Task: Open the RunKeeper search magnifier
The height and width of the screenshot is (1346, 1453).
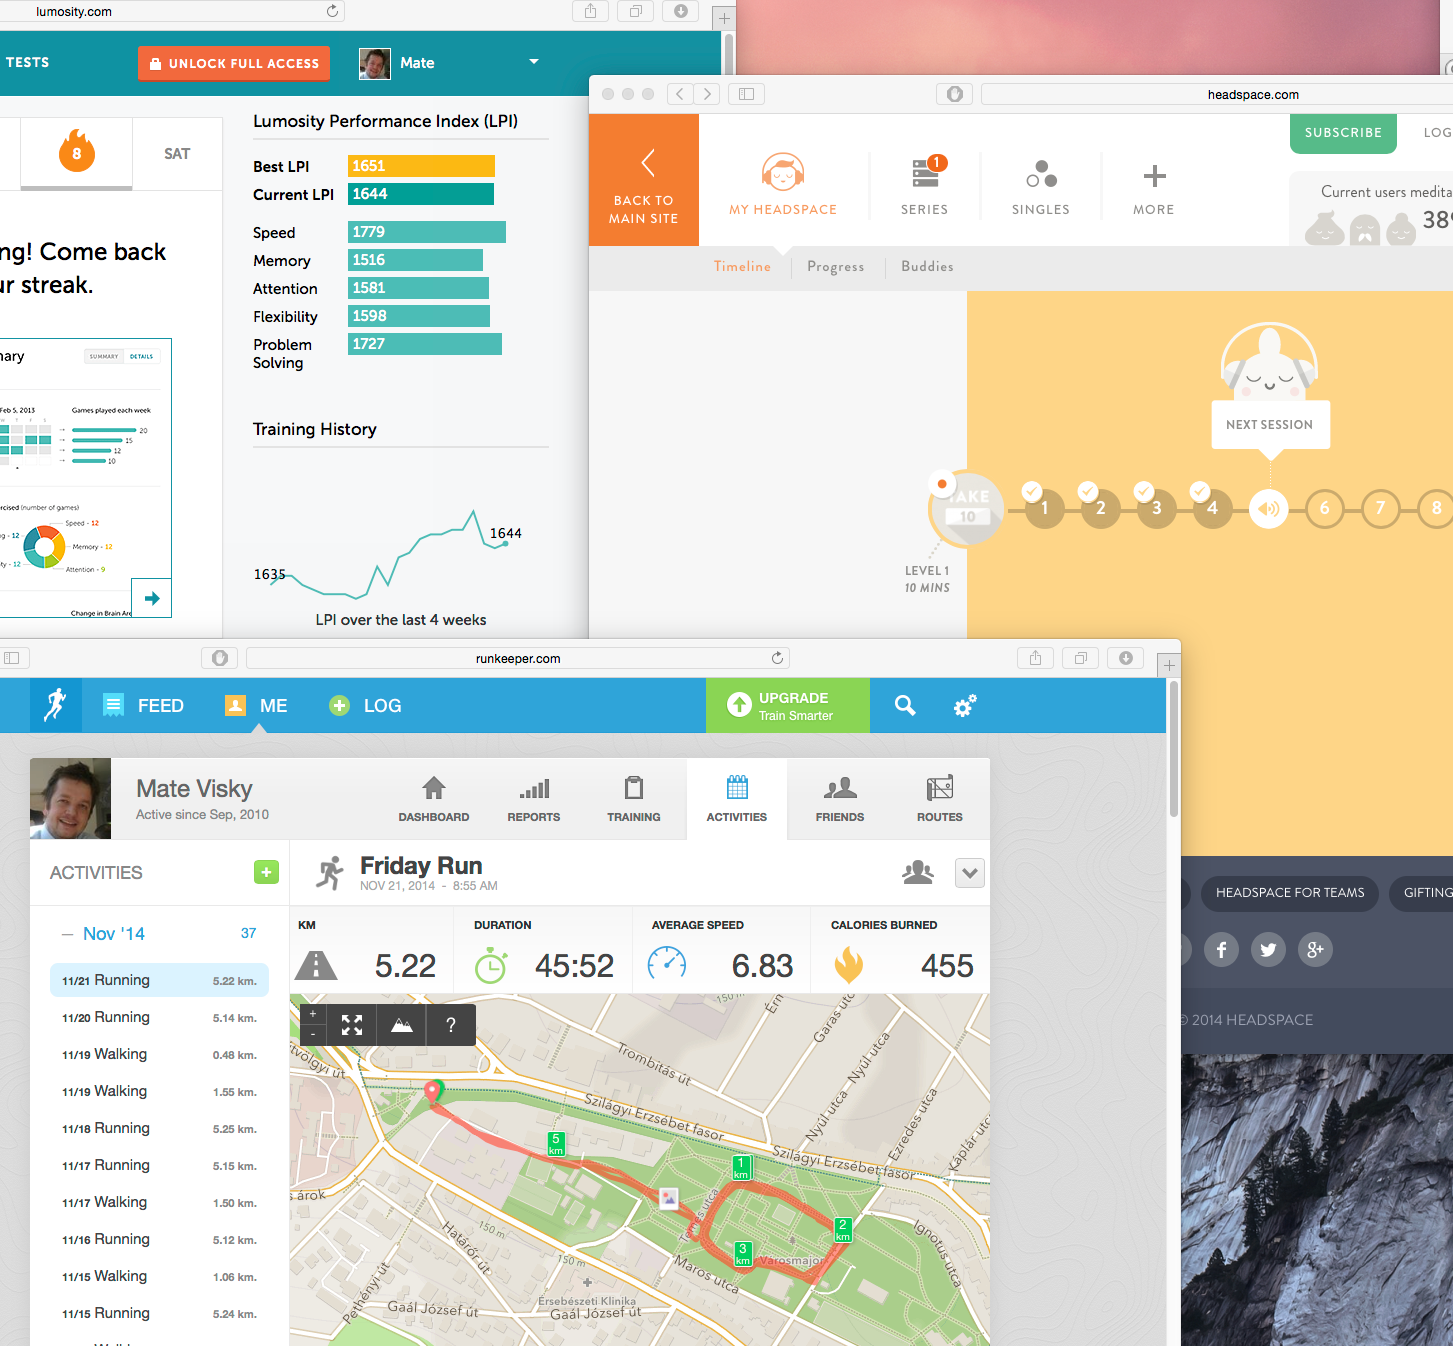Action: pyautogui.click(x=905, y=706)
